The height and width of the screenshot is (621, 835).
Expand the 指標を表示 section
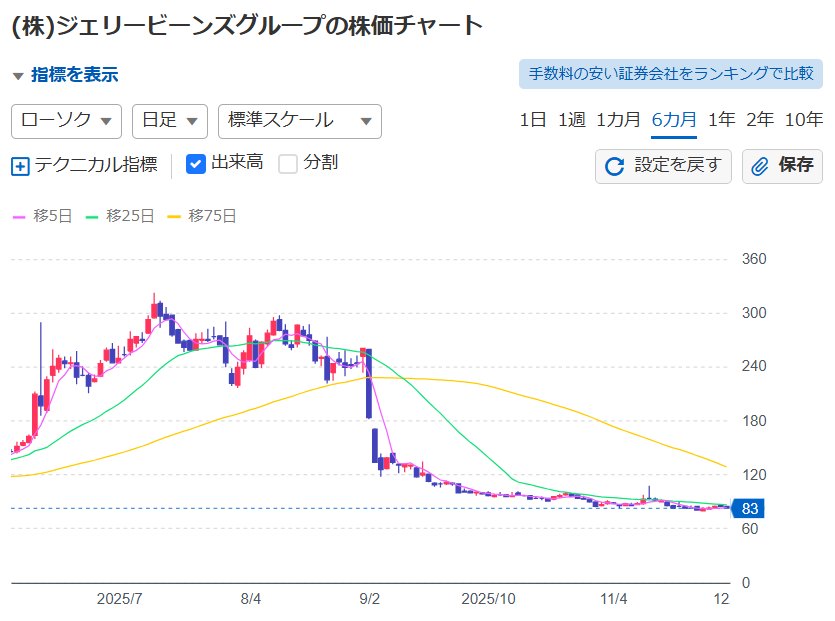[x=65, y=75]
